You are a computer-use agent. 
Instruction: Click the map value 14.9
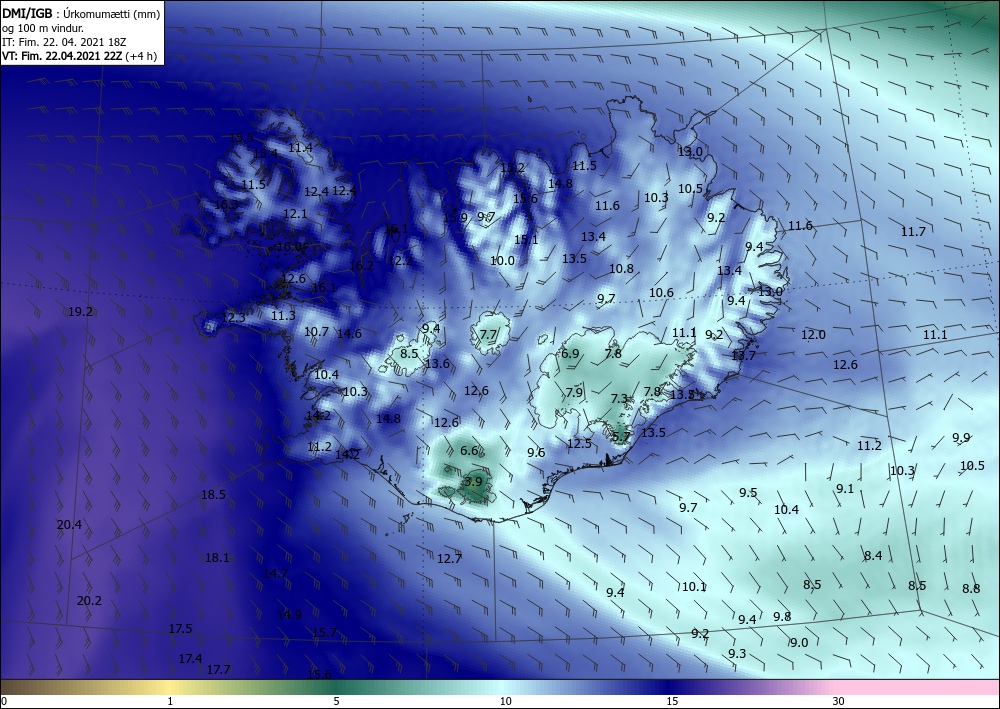coord(289,615)
